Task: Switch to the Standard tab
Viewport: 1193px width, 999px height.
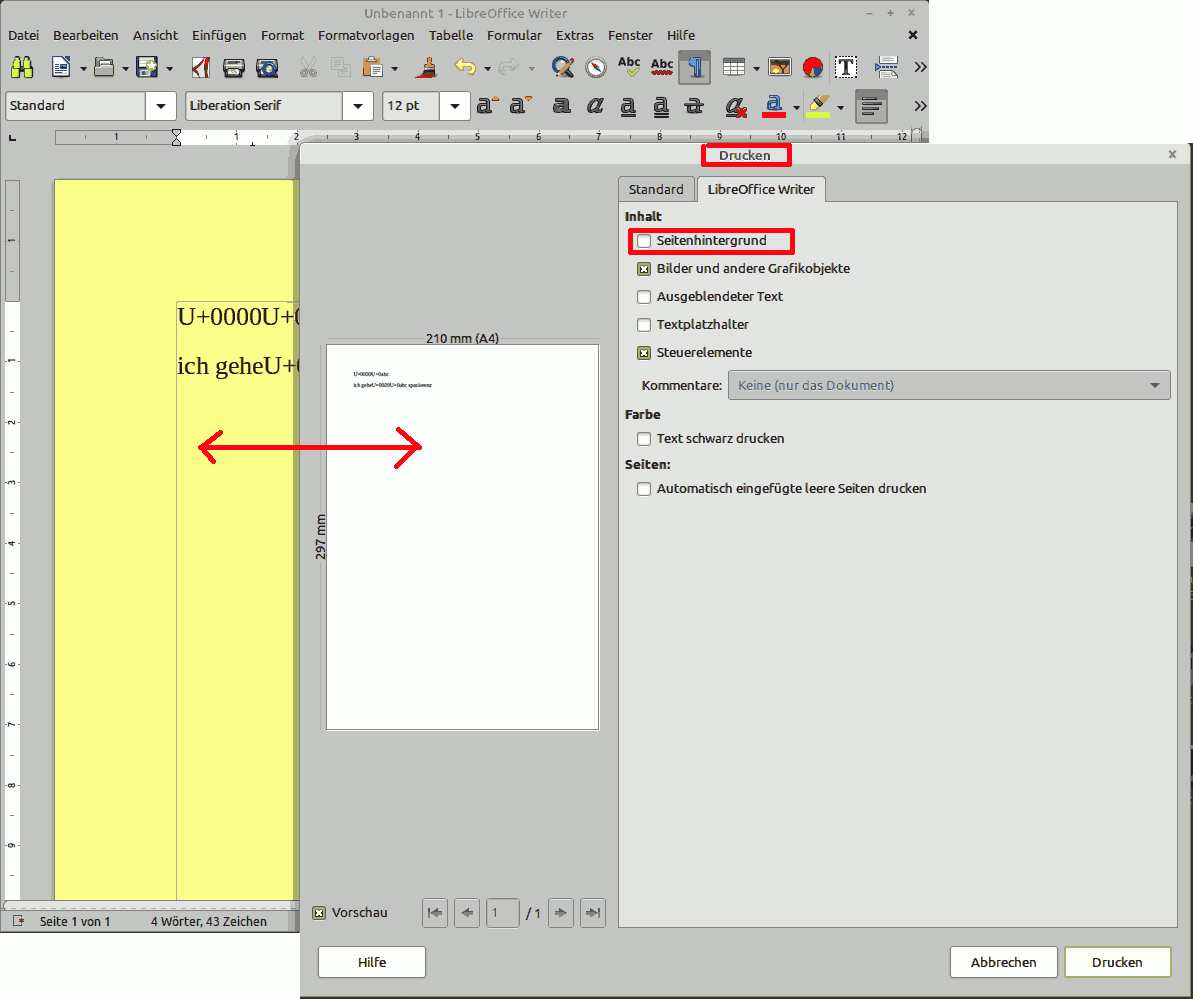Action: [x=656, y=189]
